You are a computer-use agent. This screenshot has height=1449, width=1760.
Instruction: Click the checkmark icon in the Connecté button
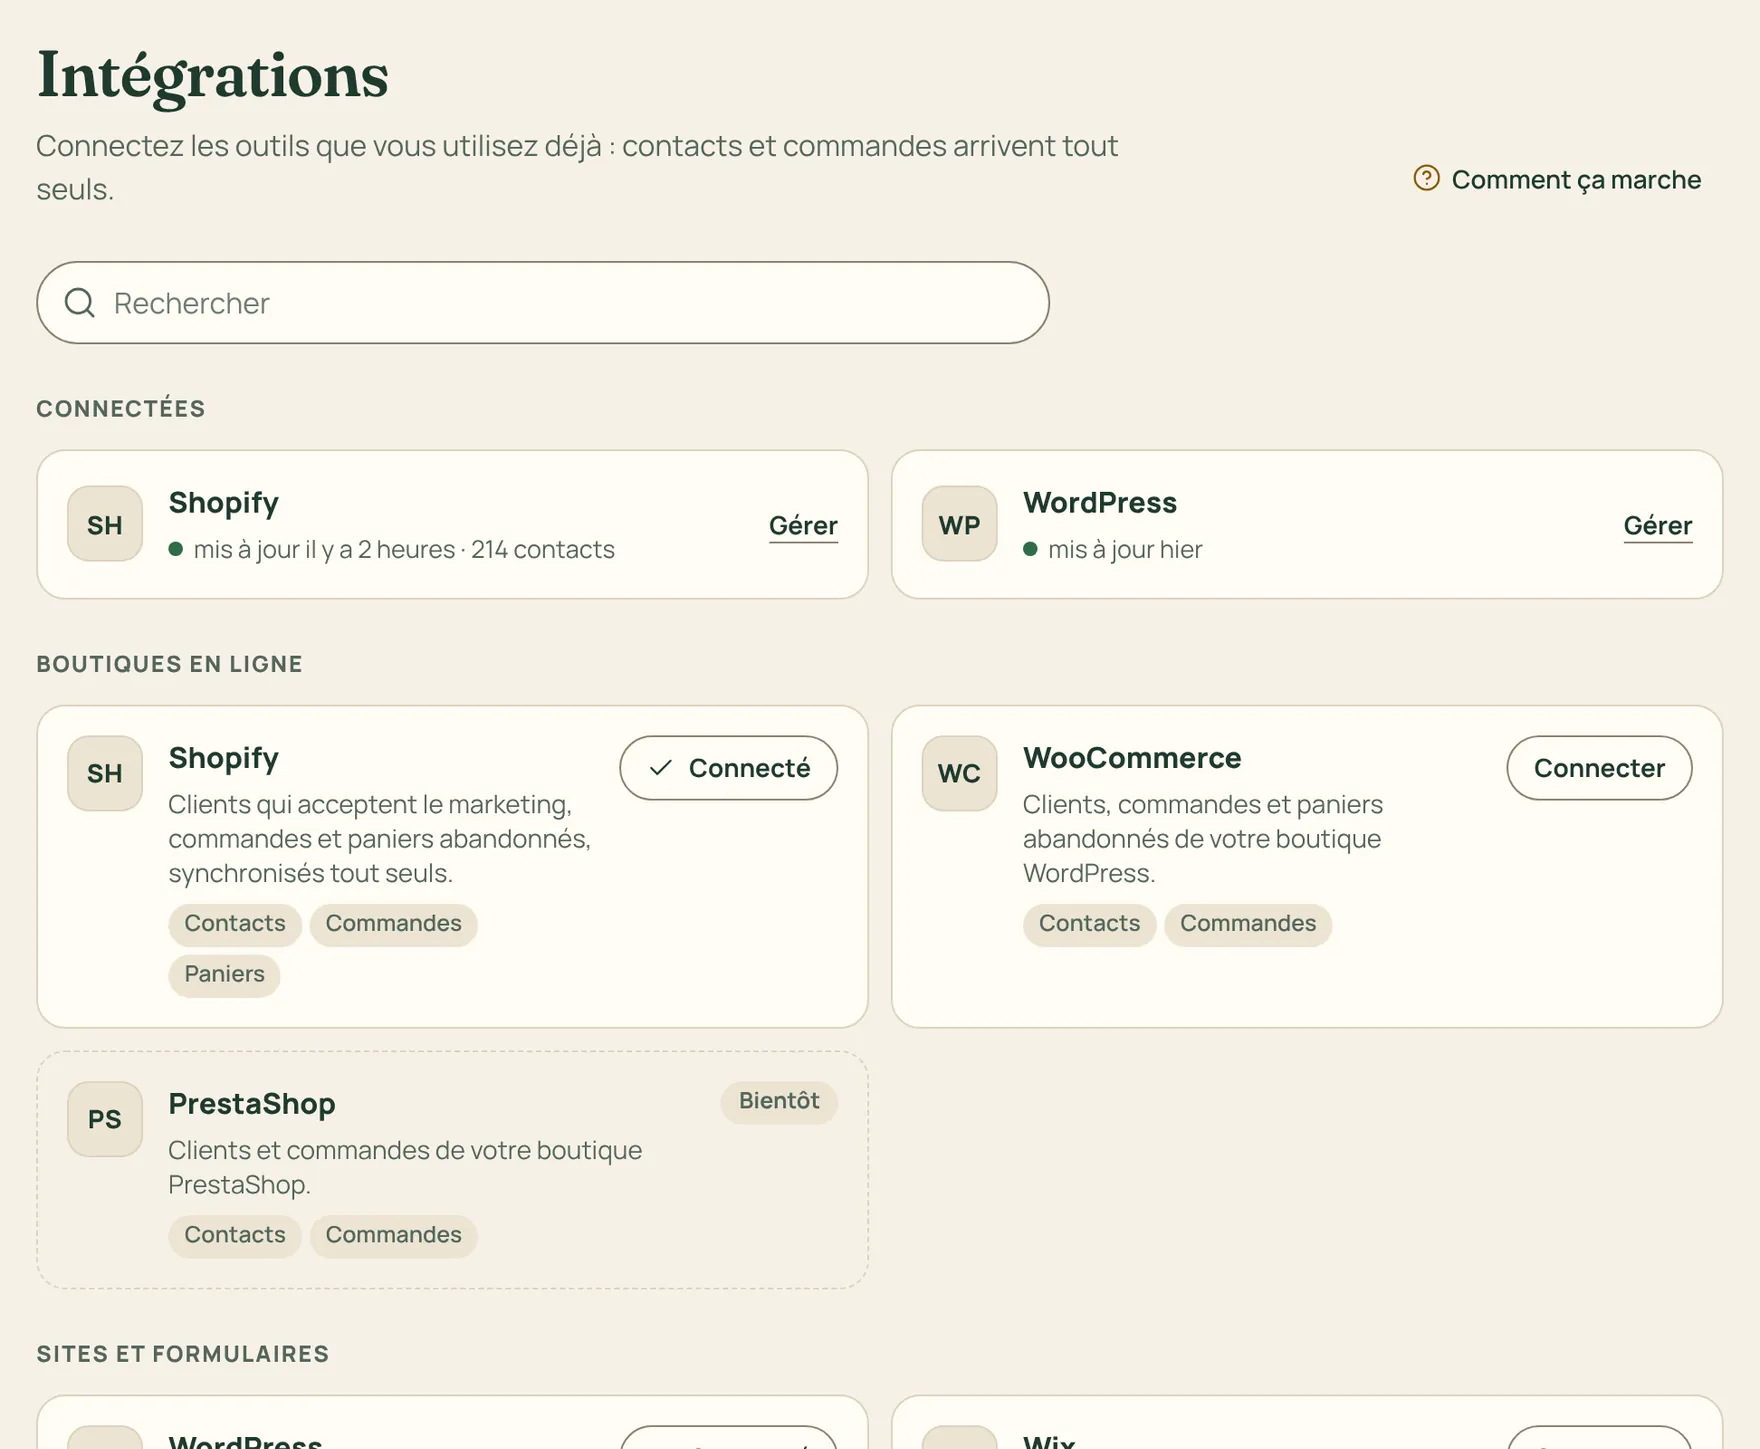tap(660, 768)
